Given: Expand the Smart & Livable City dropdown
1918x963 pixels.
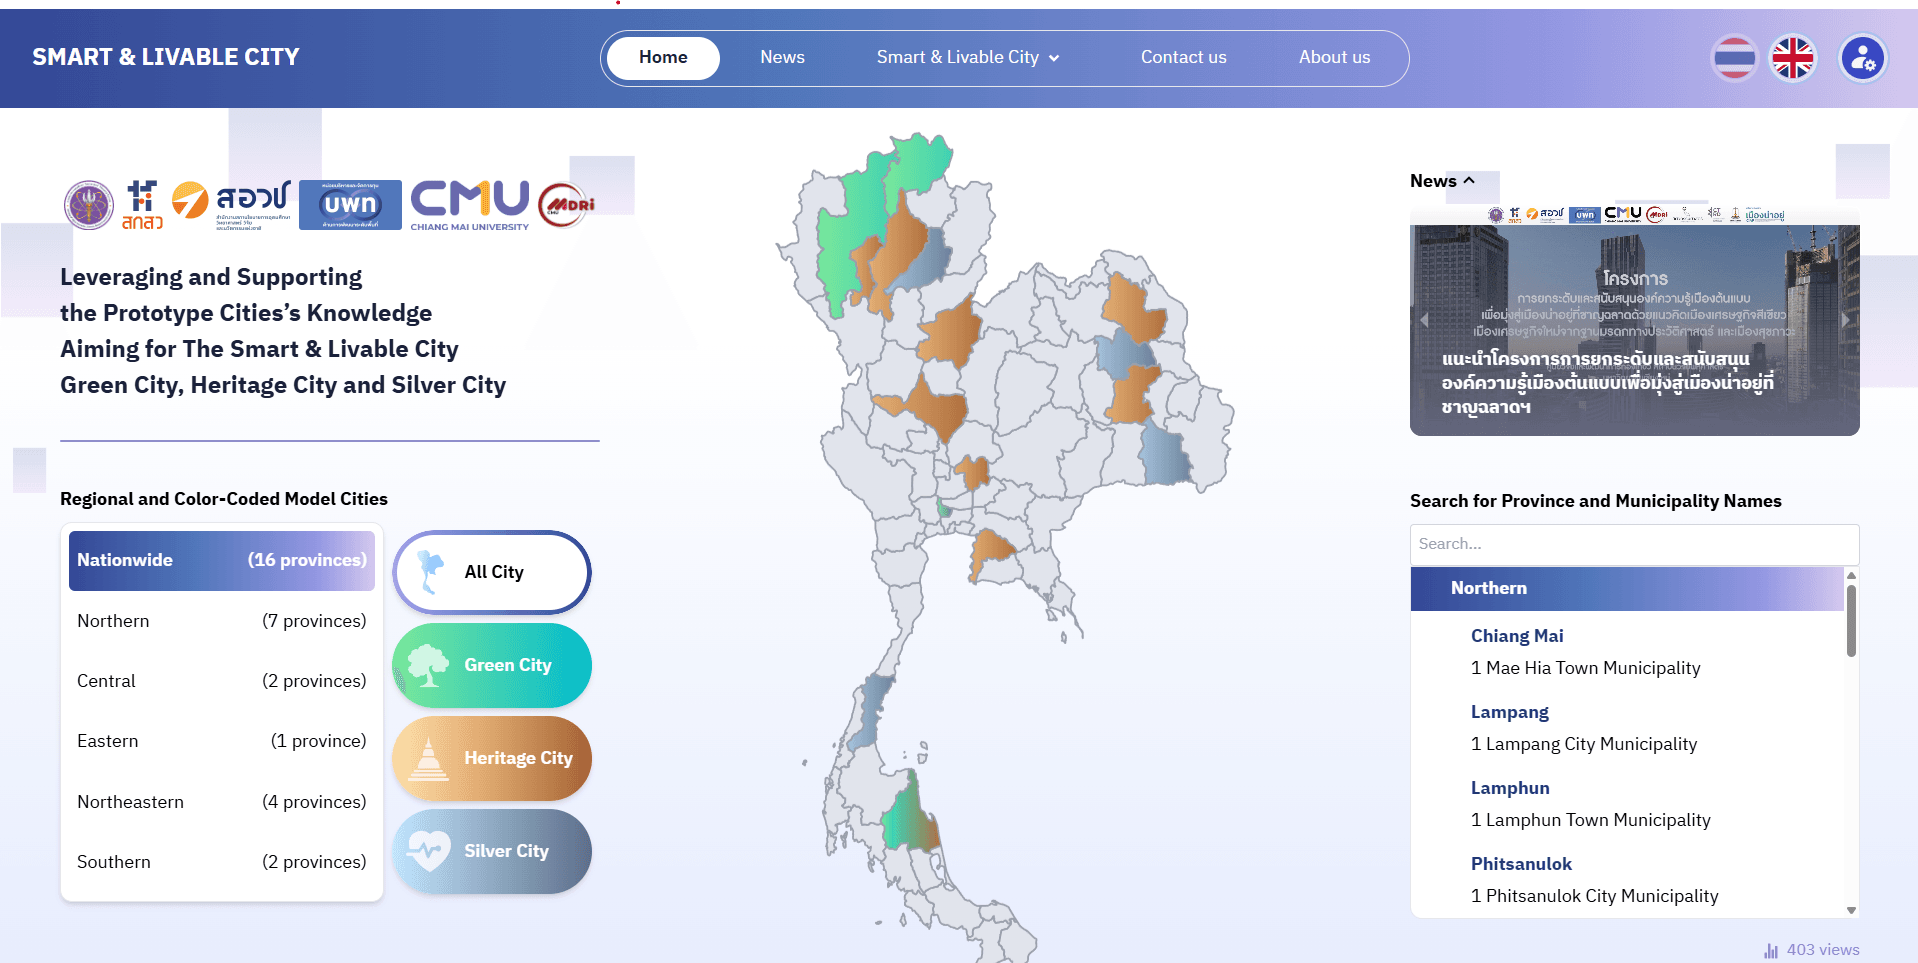Looking at the screenshot, I should pyautogui.click(x=968, y=58).
